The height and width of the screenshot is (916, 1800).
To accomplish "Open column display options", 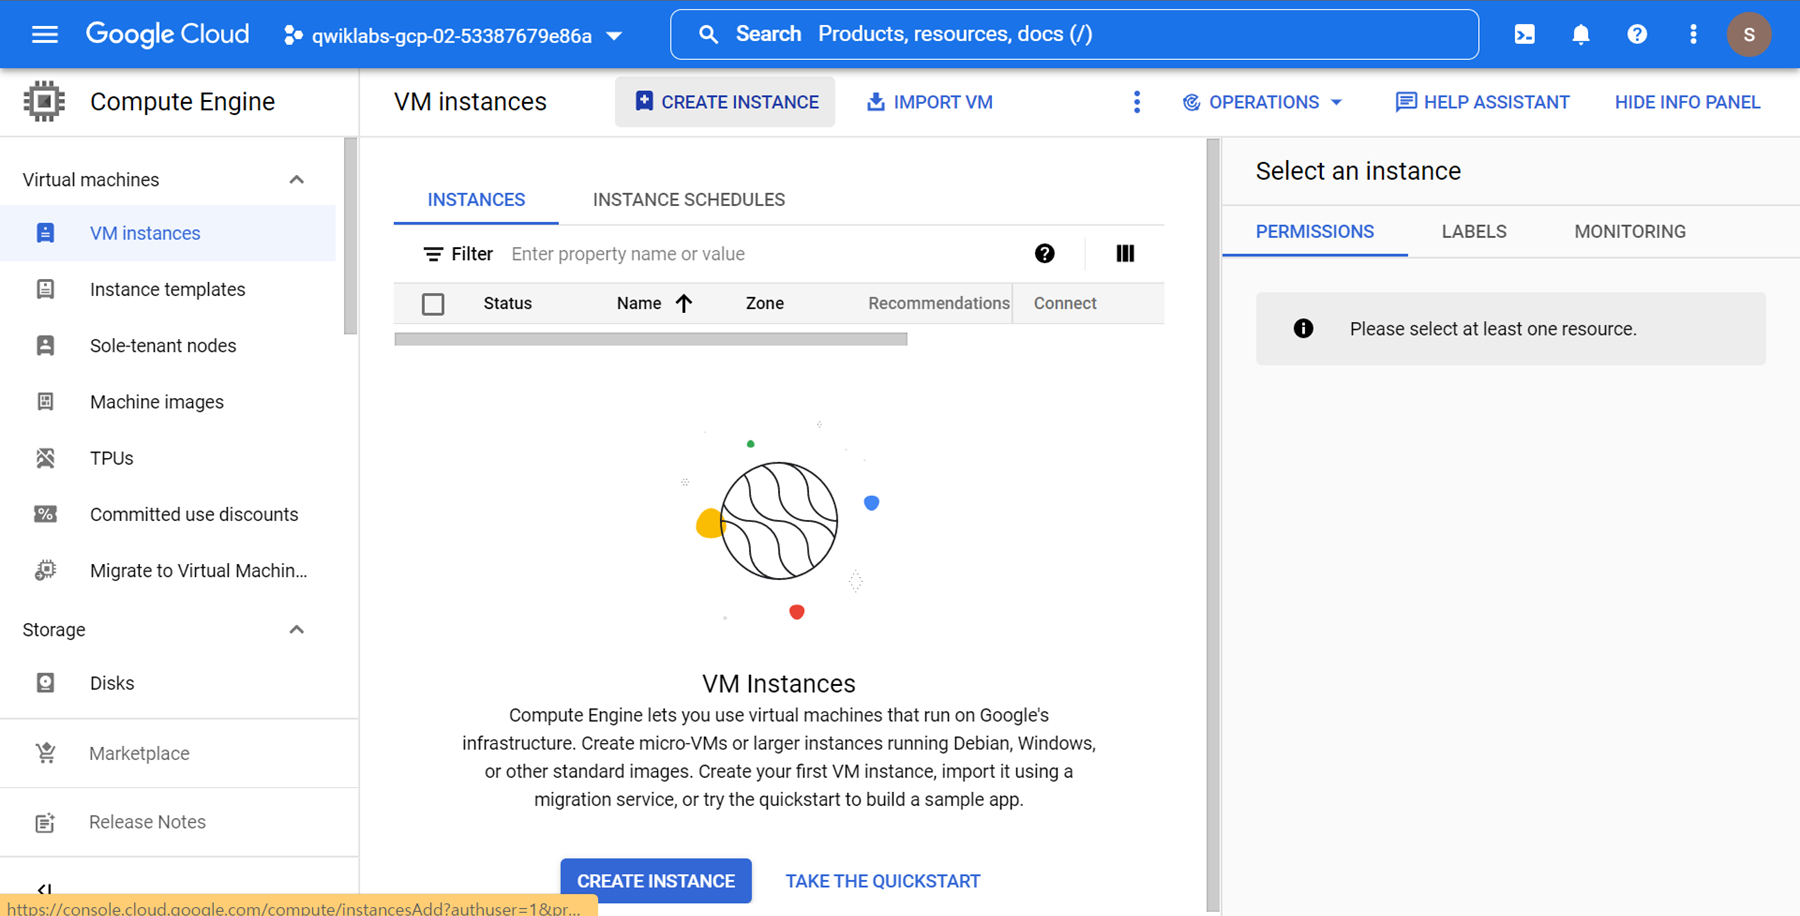I will [1125, 254].
